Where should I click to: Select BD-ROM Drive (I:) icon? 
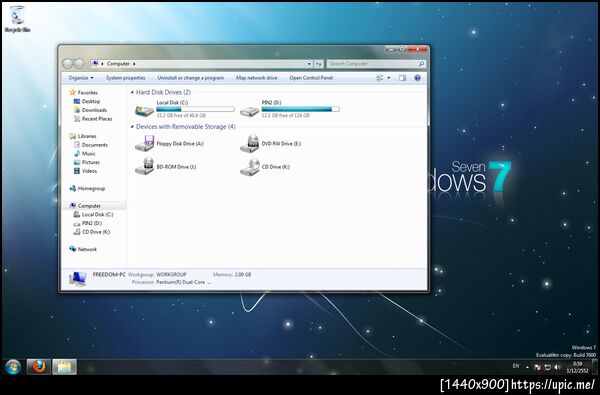[x=145, y=166]
